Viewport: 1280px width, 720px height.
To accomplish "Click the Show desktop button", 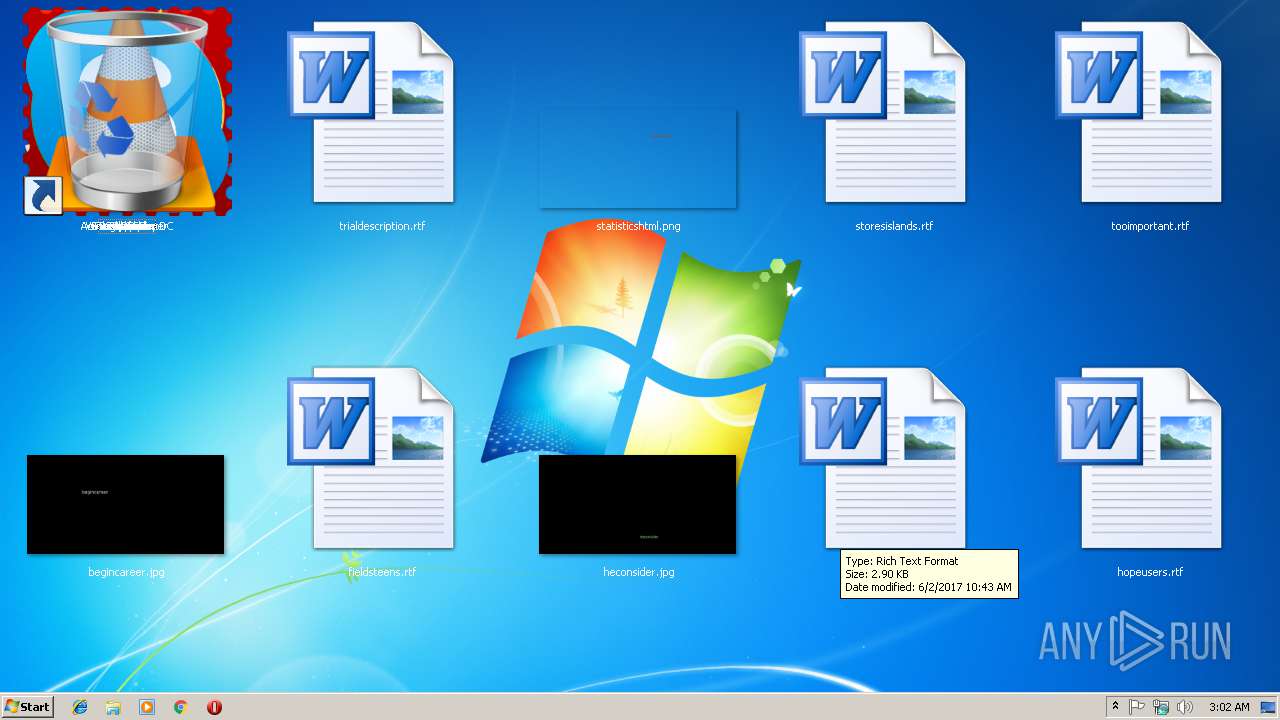I will coord(1269,707).
